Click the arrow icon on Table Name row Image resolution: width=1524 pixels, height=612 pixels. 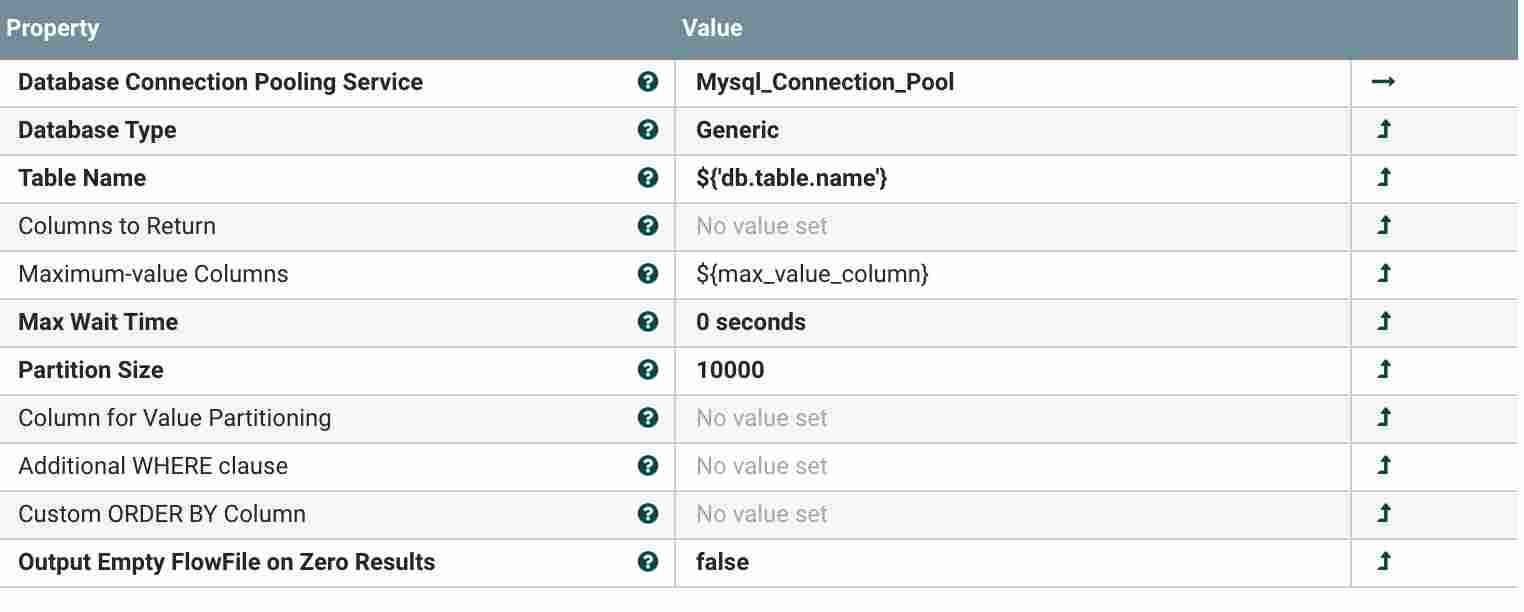click(x=1384, y=178)
